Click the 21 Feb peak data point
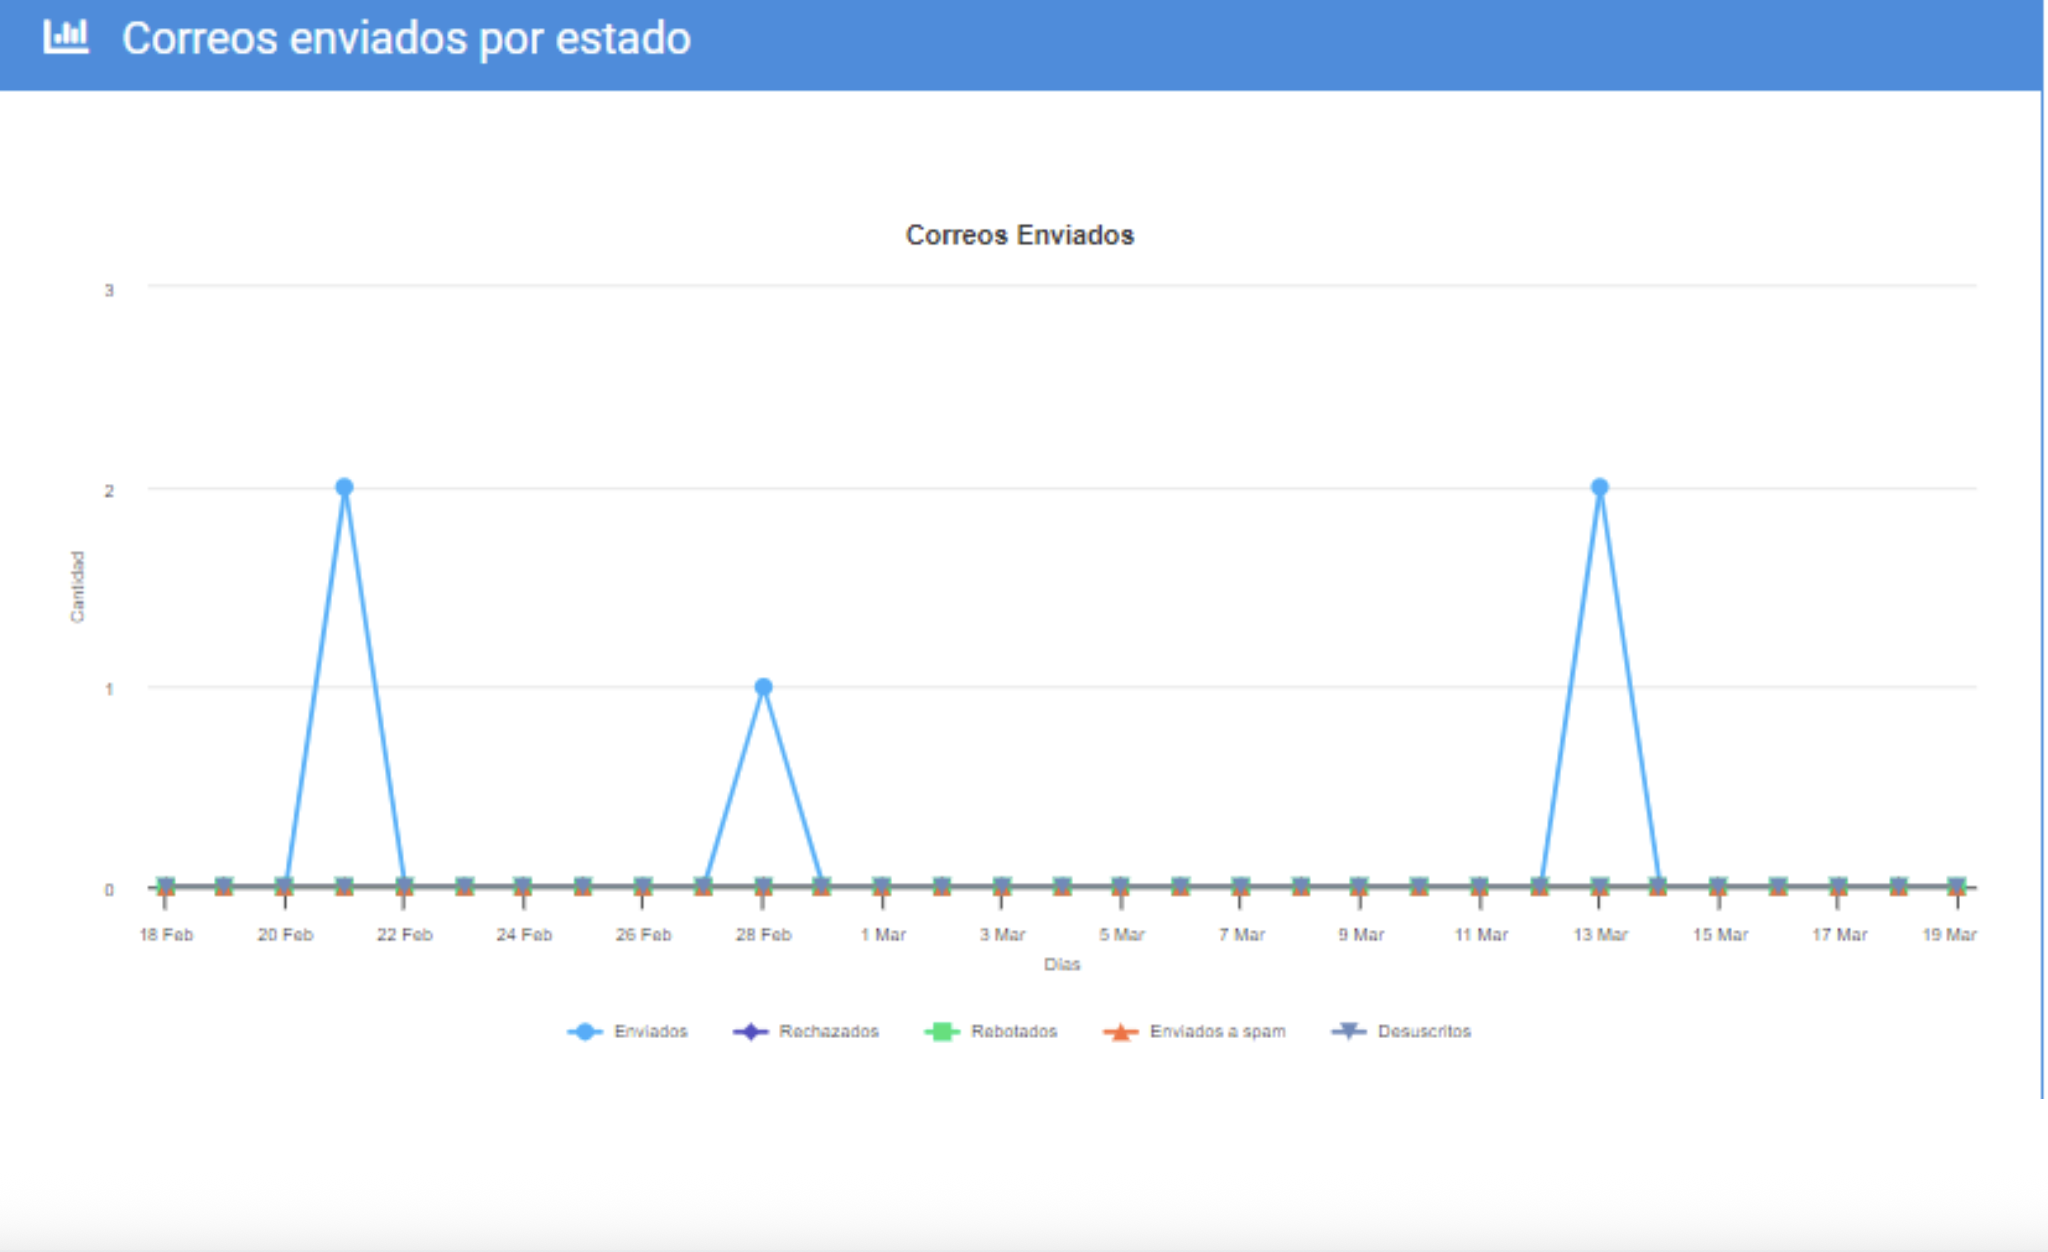The height and width of the screenshot is (1252, 2048). (x=344, y=487)
